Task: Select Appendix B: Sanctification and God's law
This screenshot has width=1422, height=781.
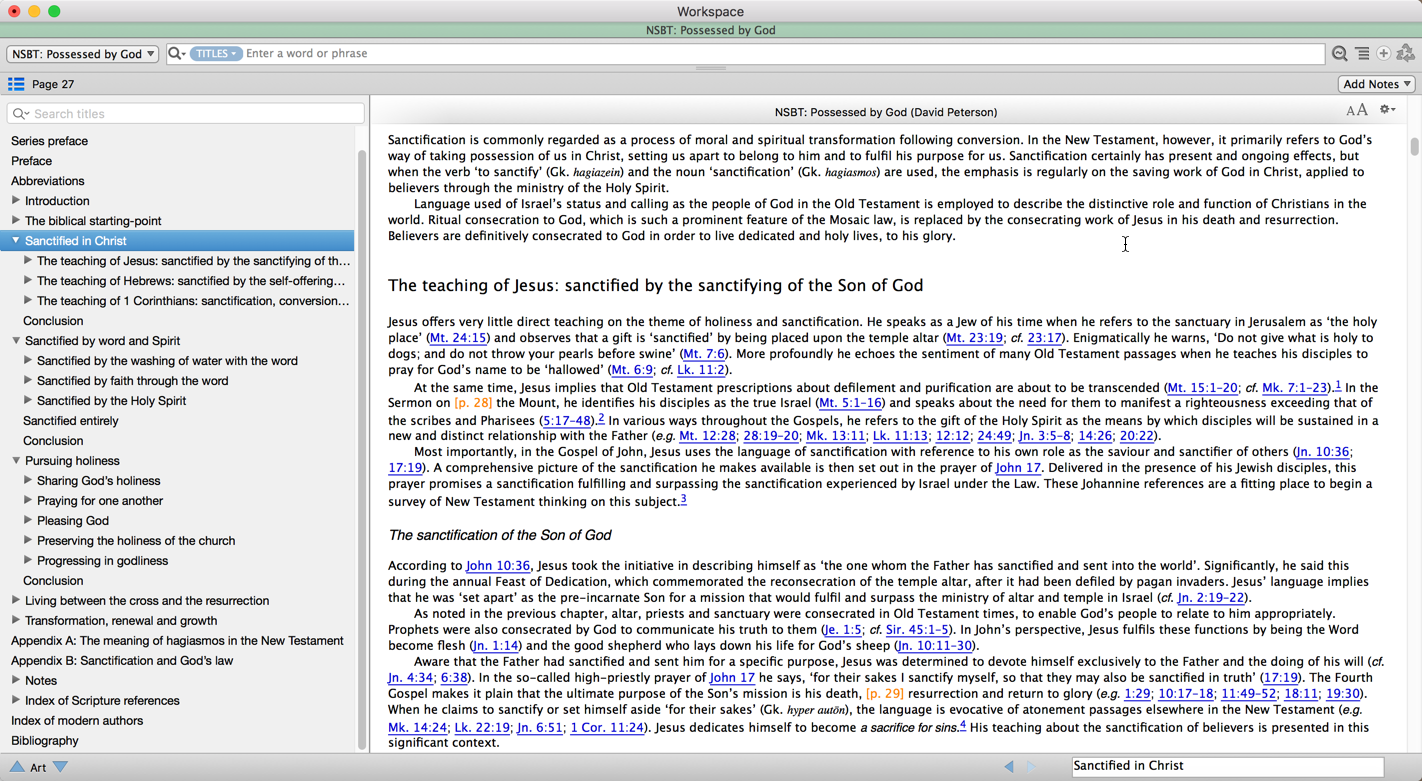Action: point(122,661)
